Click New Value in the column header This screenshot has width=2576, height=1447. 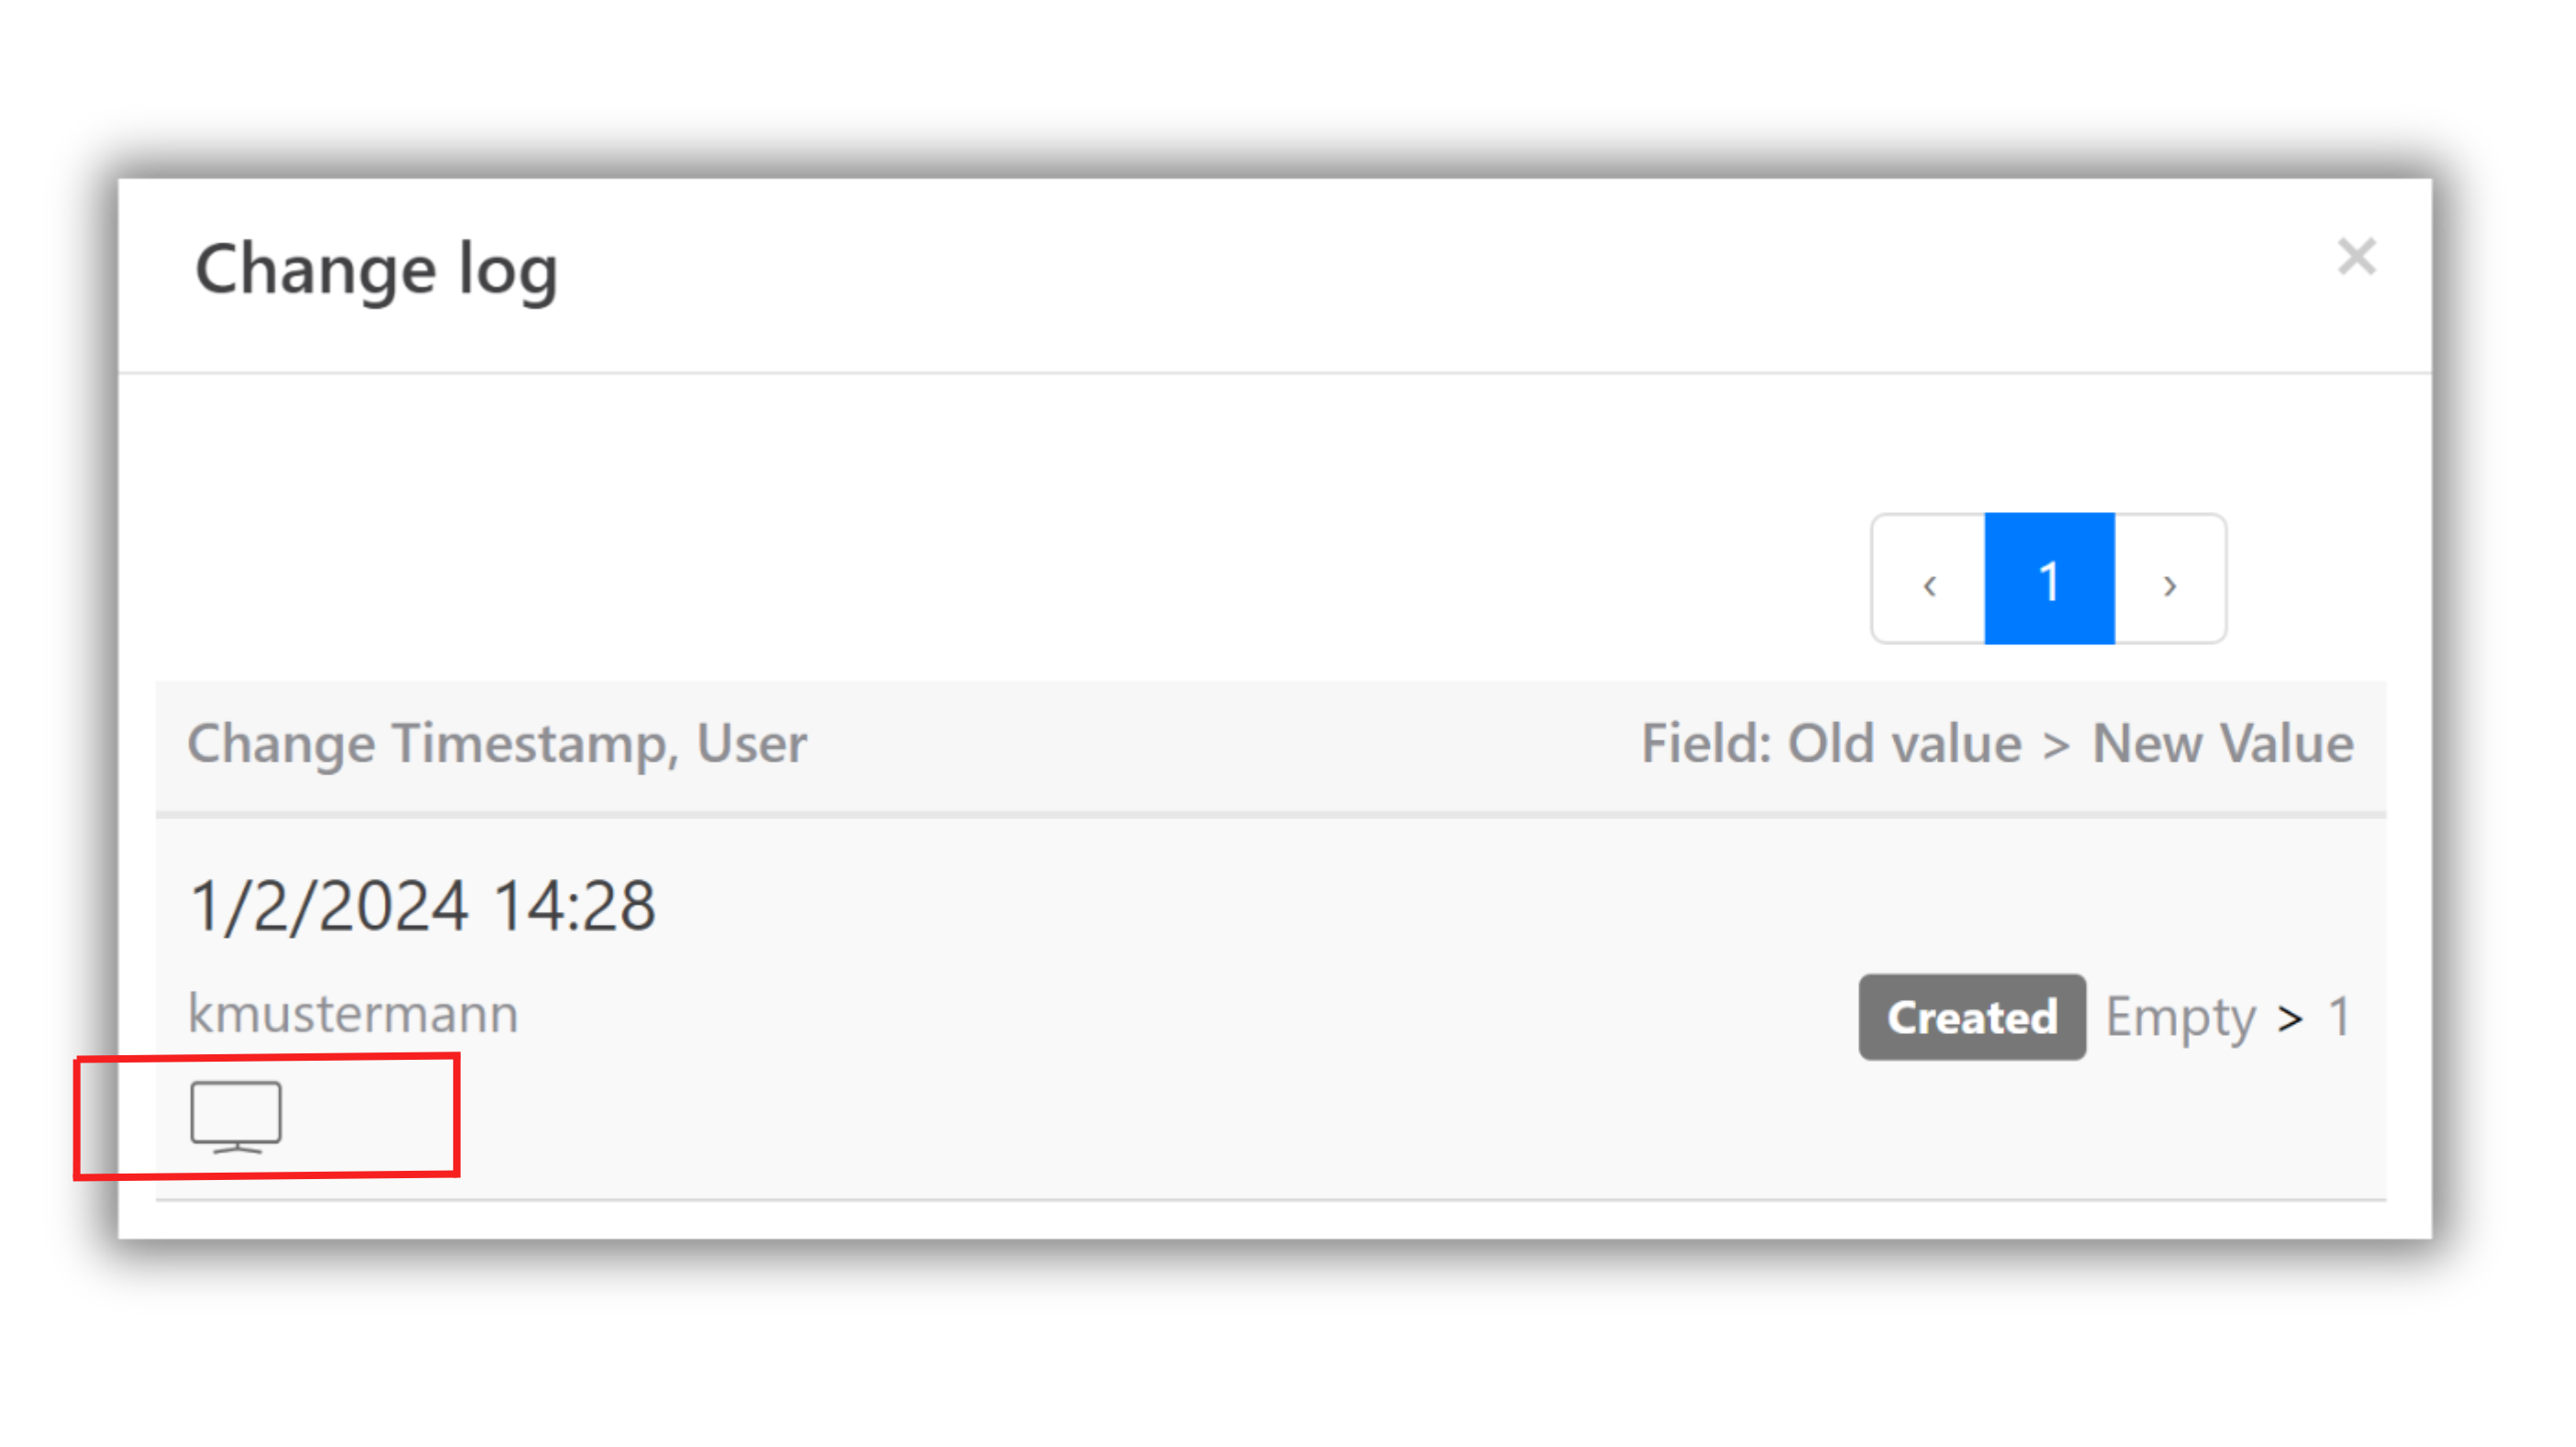tap(2222, 744)
